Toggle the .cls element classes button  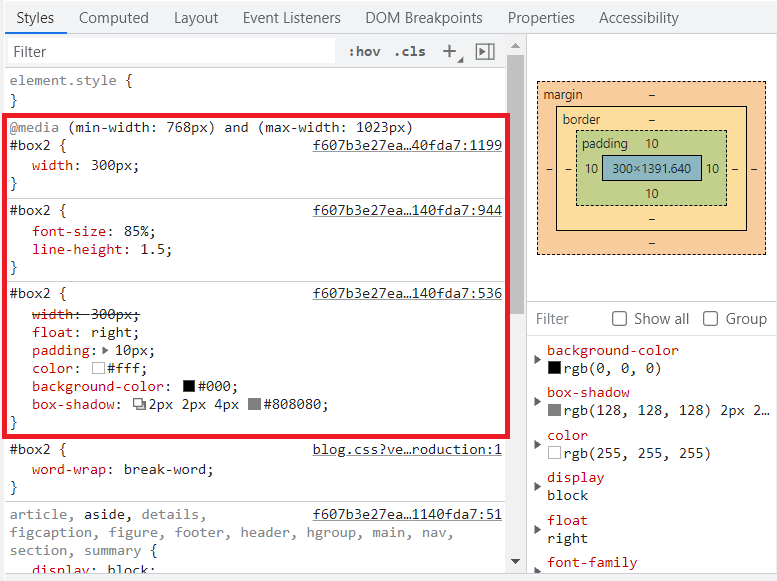[x=410, y=52]
